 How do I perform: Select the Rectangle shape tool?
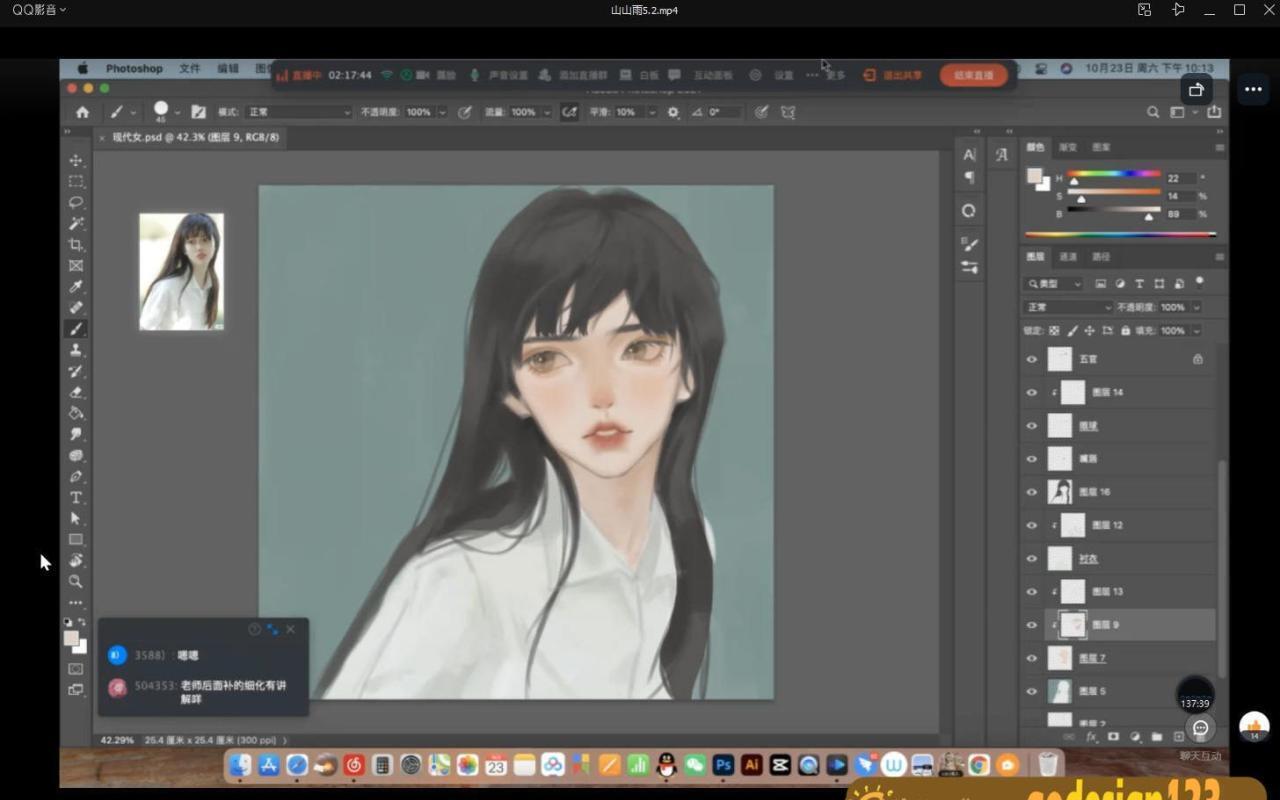coord(76,539)
